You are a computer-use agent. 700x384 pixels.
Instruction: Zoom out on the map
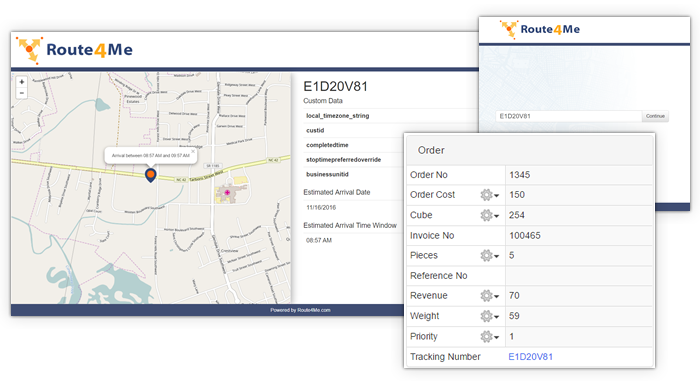click(21, 93)
